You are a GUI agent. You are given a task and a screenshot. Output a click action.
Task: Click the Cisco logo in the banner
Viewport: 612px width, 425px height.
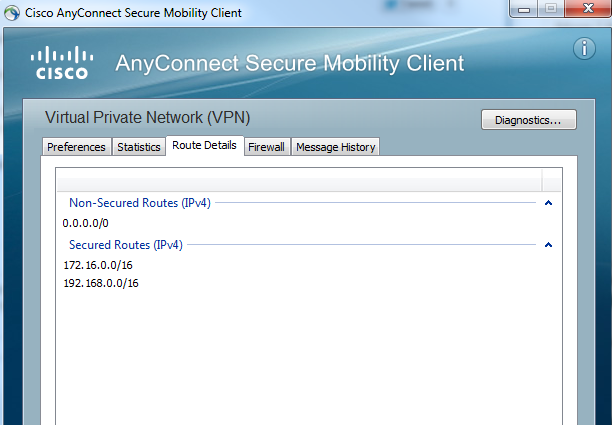coord(62,63)
